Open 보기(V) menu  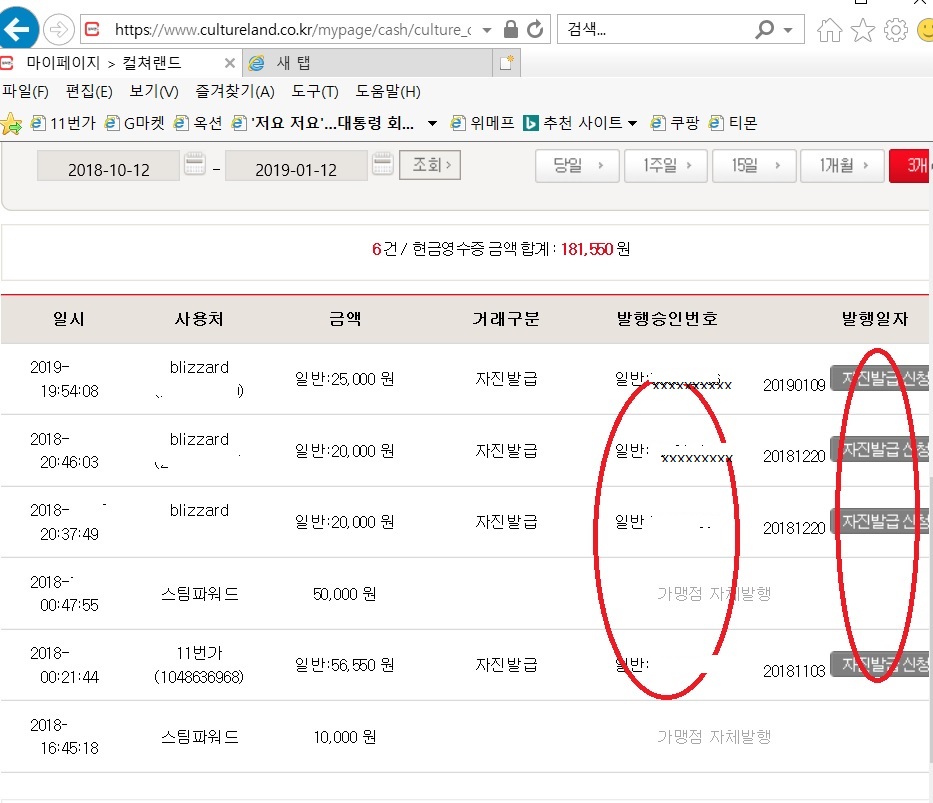pyautogui.click(x=154, y=92)
